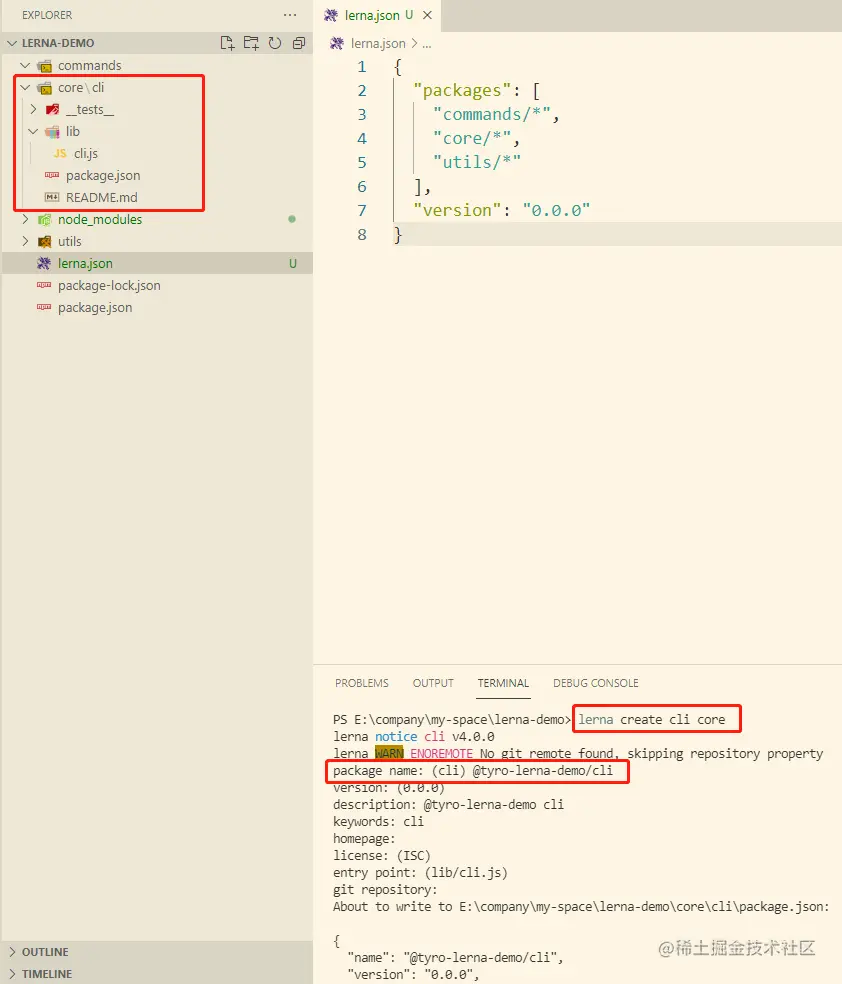842x984 pixels.
Task: Click the core folder icon
Action: coord(44,88)
